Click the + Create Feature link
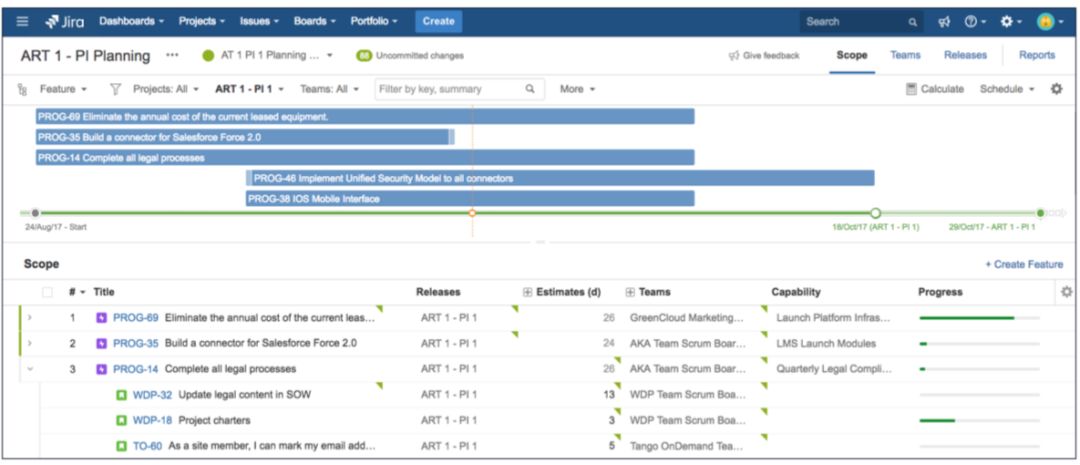Viewport: 1080px width, 465px height. (x=1024, y=265)
